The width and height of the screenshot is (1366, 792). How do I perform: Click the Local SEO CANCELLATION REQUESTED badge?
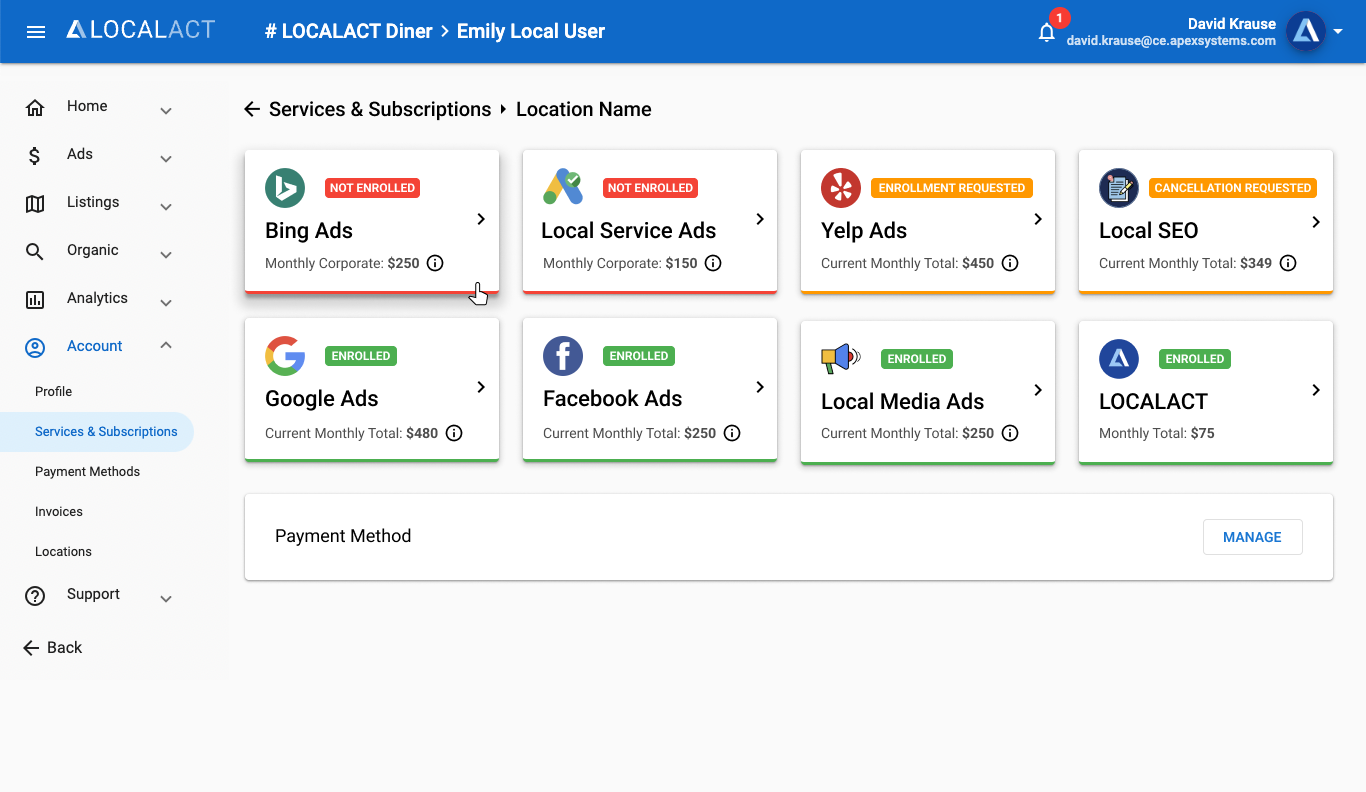1233,187
